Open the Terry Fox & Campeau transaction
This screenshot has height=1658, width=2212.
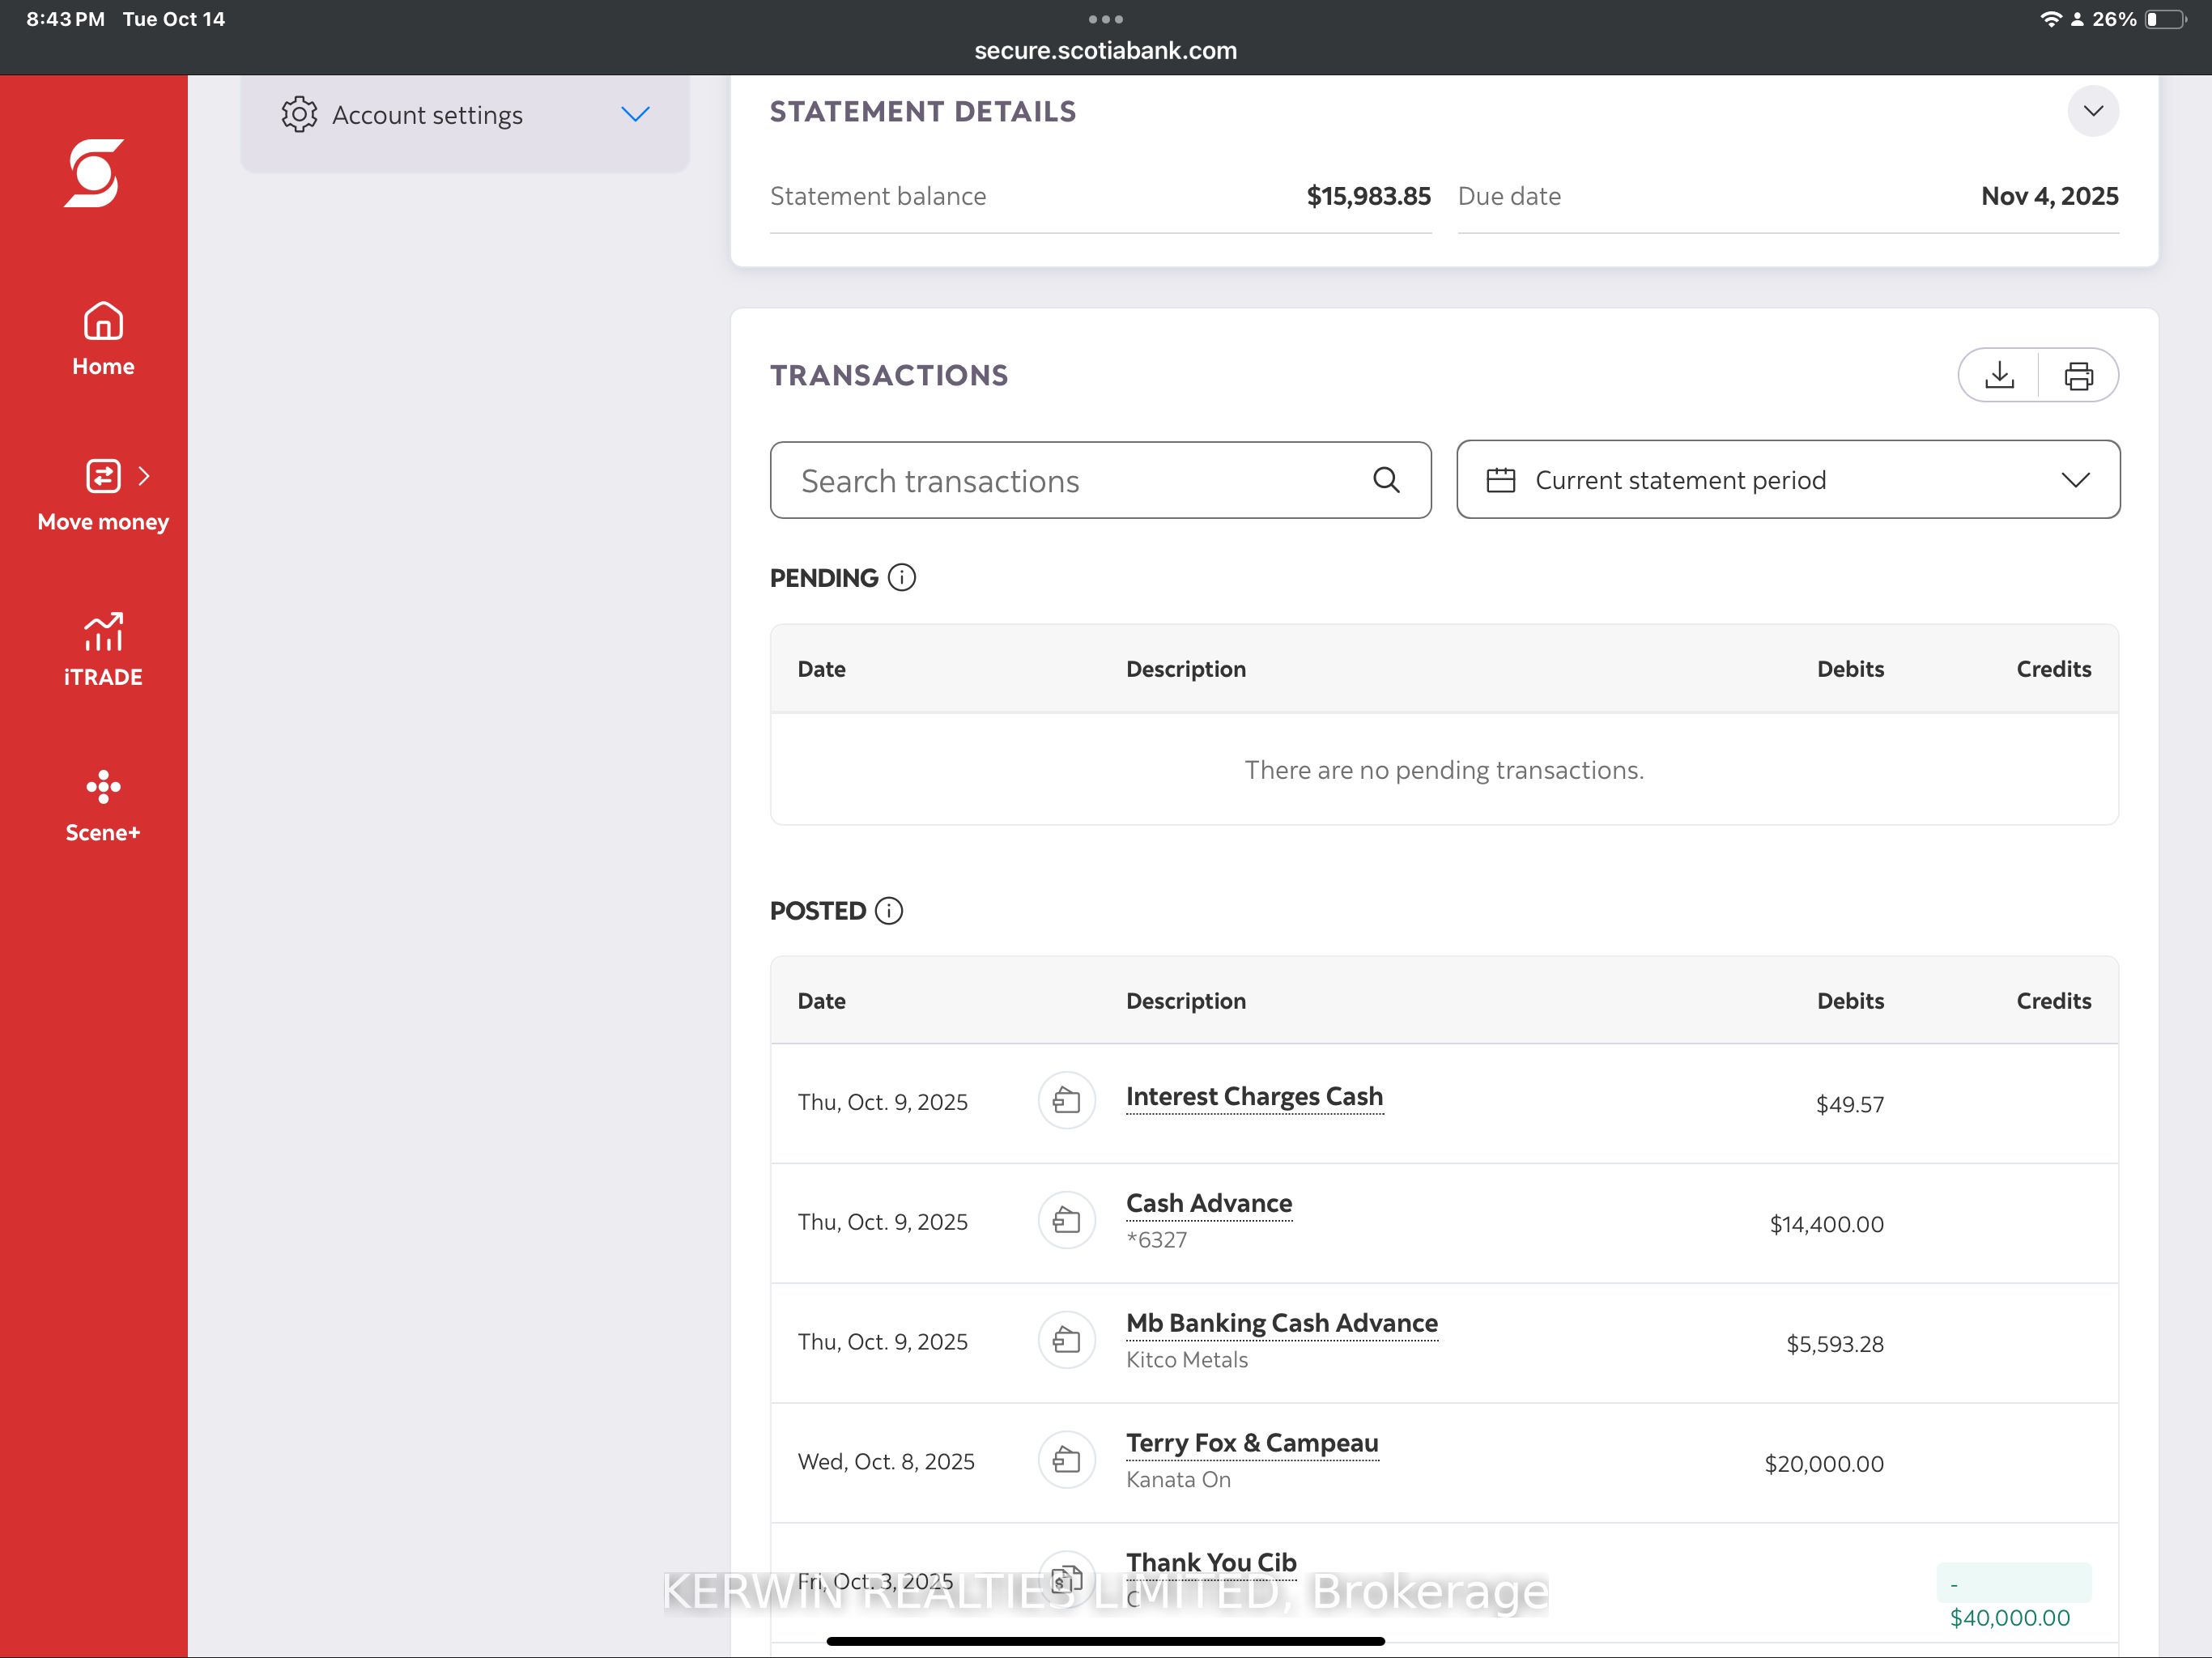point(1252,1443)
